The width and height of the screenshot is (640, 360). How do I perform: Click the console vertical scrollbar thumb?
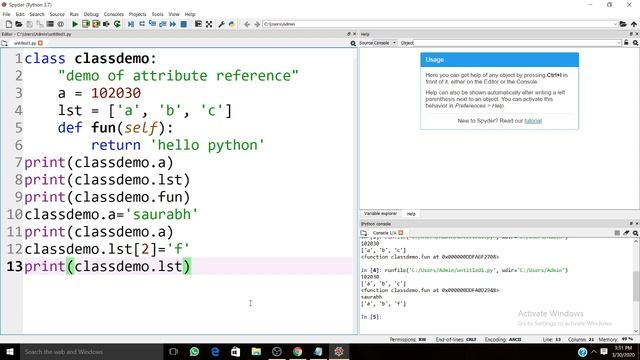click(x=636, y=287)
